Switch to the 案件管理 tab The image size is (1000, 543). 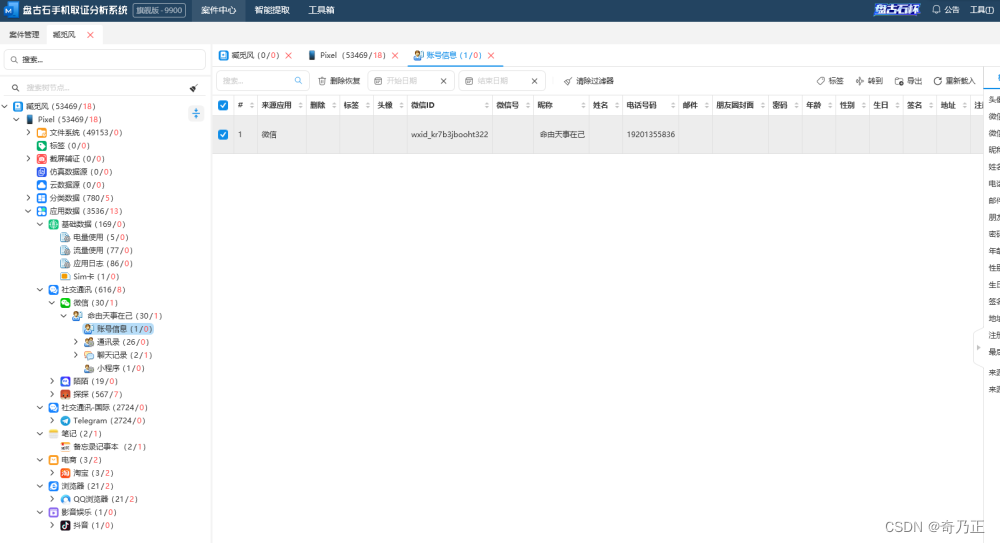point(24,34)
